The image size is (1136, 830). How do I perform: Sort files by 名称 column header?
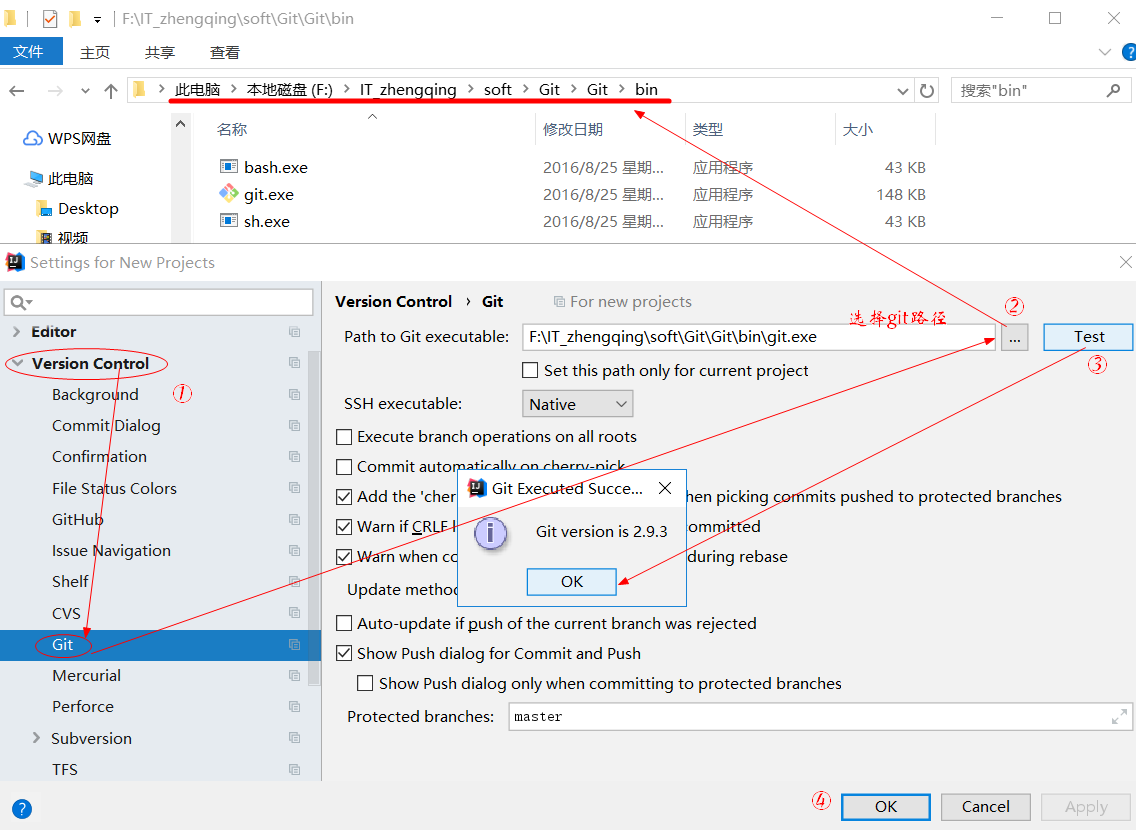point(232,130)
